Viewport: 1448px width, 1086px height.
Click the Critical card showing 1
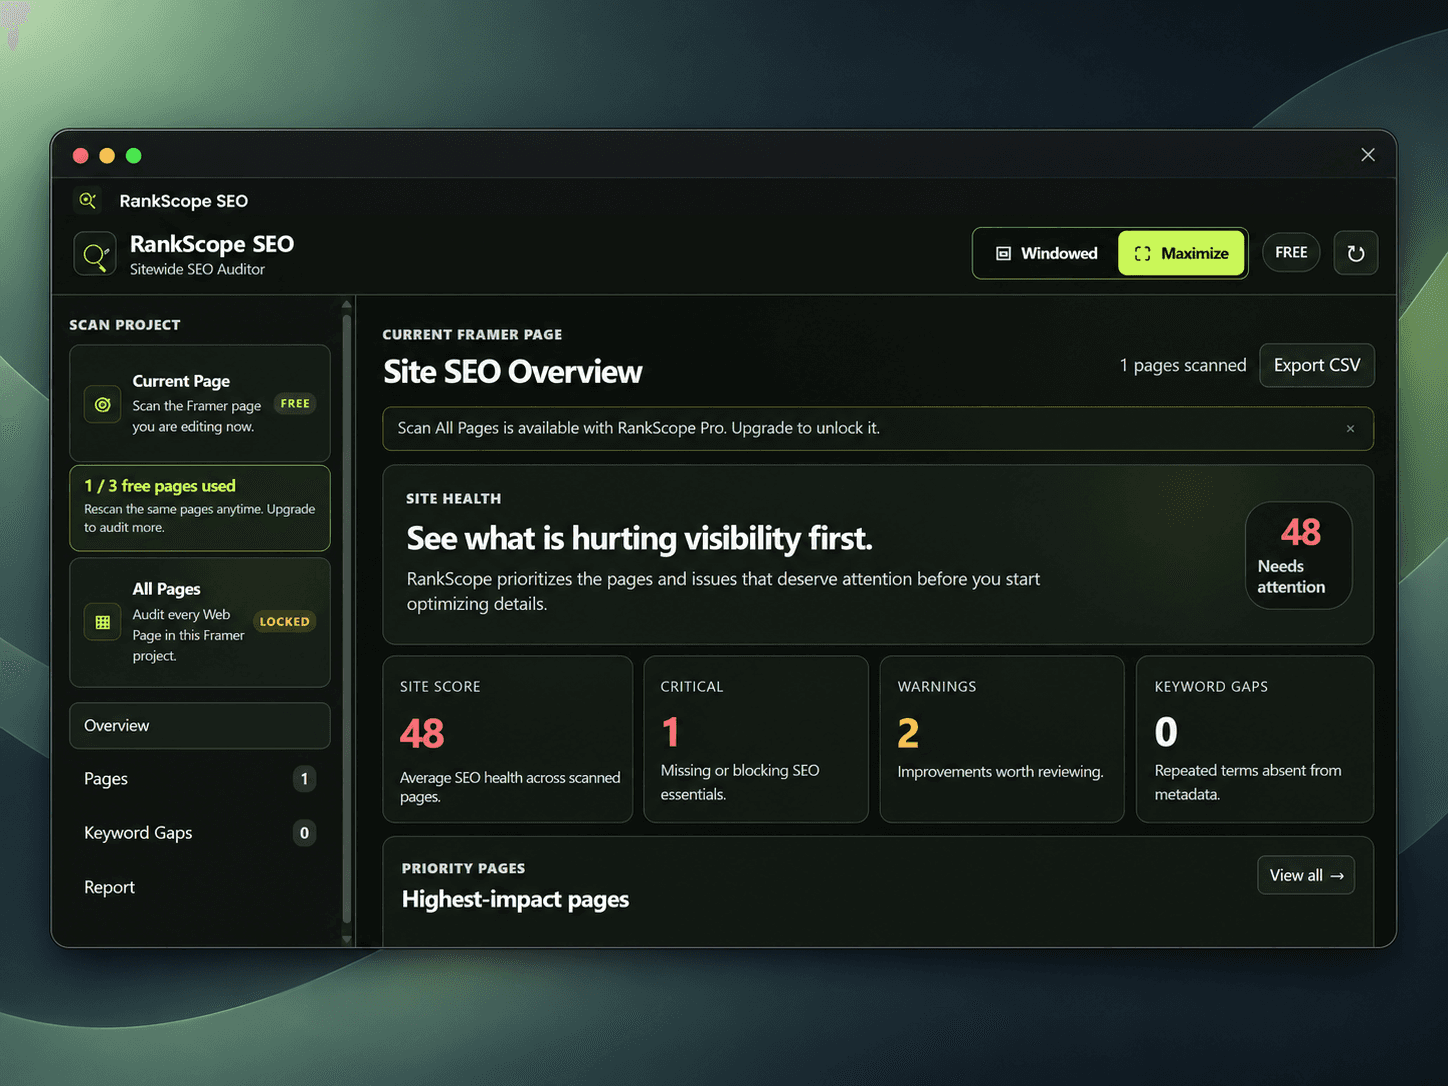click(756, 739)
